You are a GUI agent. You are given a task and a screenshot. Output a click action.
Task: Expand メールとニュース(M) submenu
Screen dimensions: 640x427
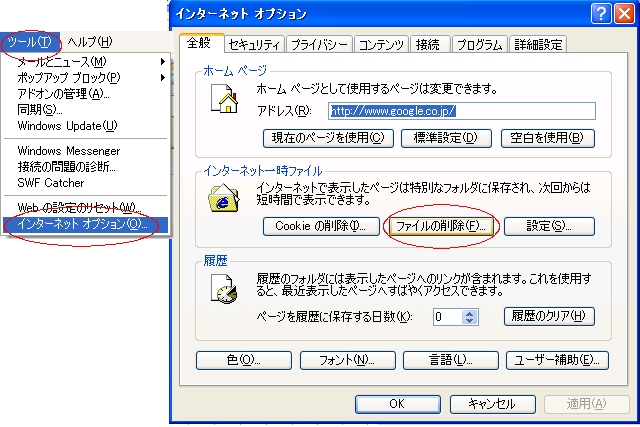tap(85, 62)
